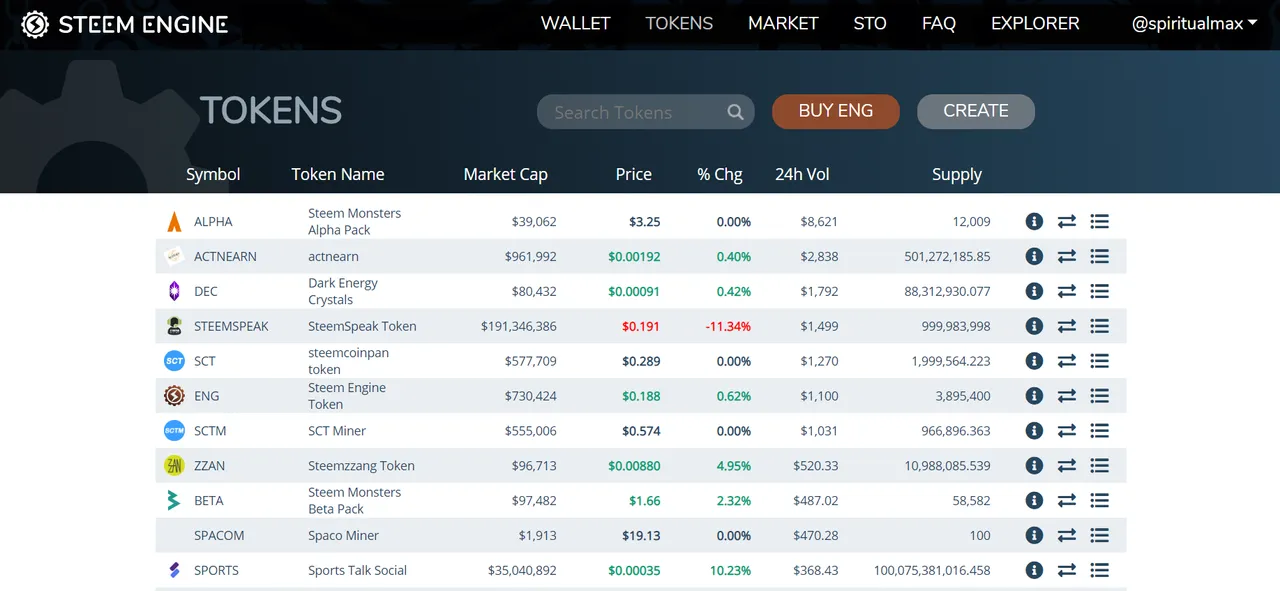Click the STEEMSPEAK symbol text

[x=231, y=326]
